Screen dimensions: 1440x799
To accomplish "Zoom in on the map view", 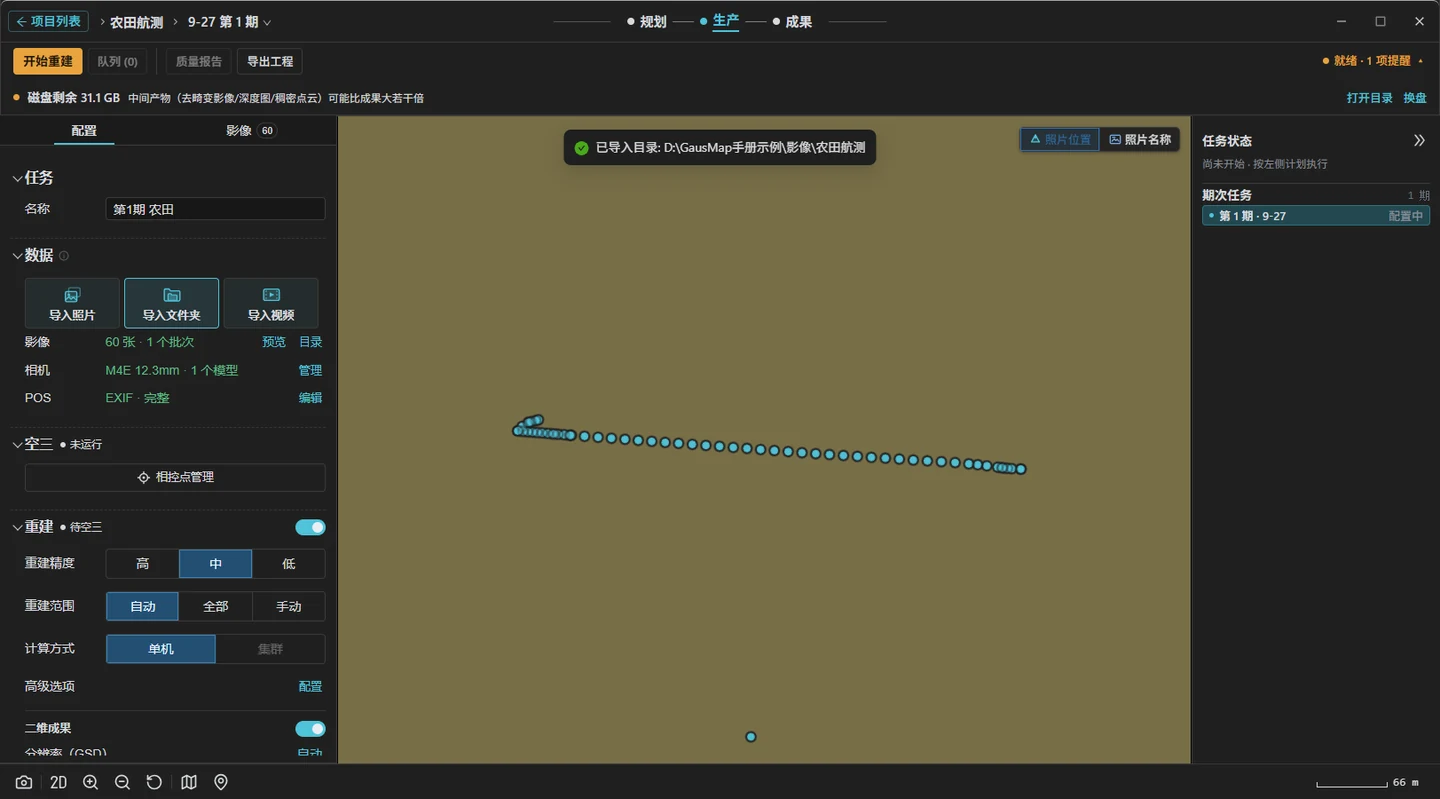I will pos(90,782).
